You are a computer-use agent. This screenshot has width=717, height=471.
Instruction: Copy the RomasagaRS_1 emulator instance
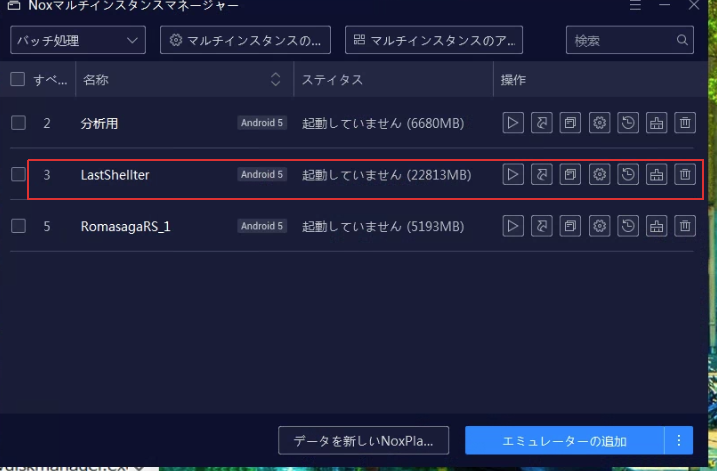tap(570, 226)
